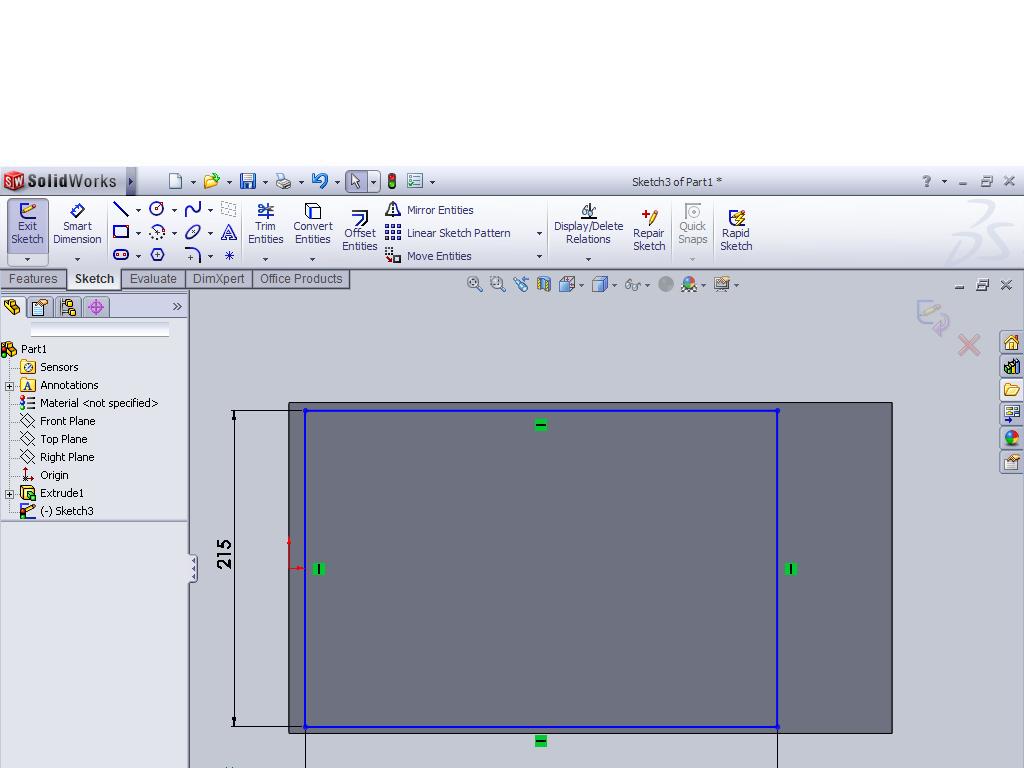1024x768 pixels.
Task: Select the Line sketch tool
Action: pos(121,209)
